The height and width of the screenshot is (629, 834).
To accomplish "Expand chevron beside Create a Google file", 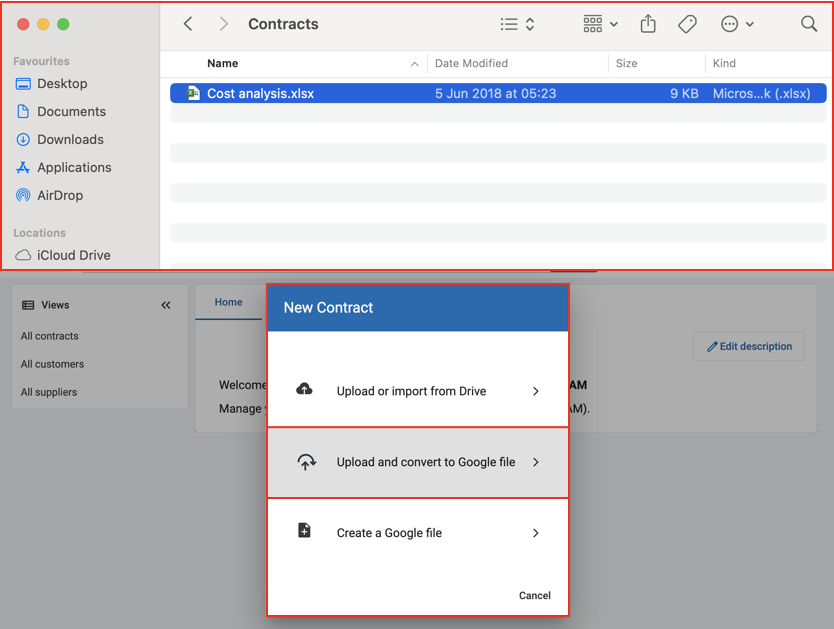I will click(x=536, y=533).
